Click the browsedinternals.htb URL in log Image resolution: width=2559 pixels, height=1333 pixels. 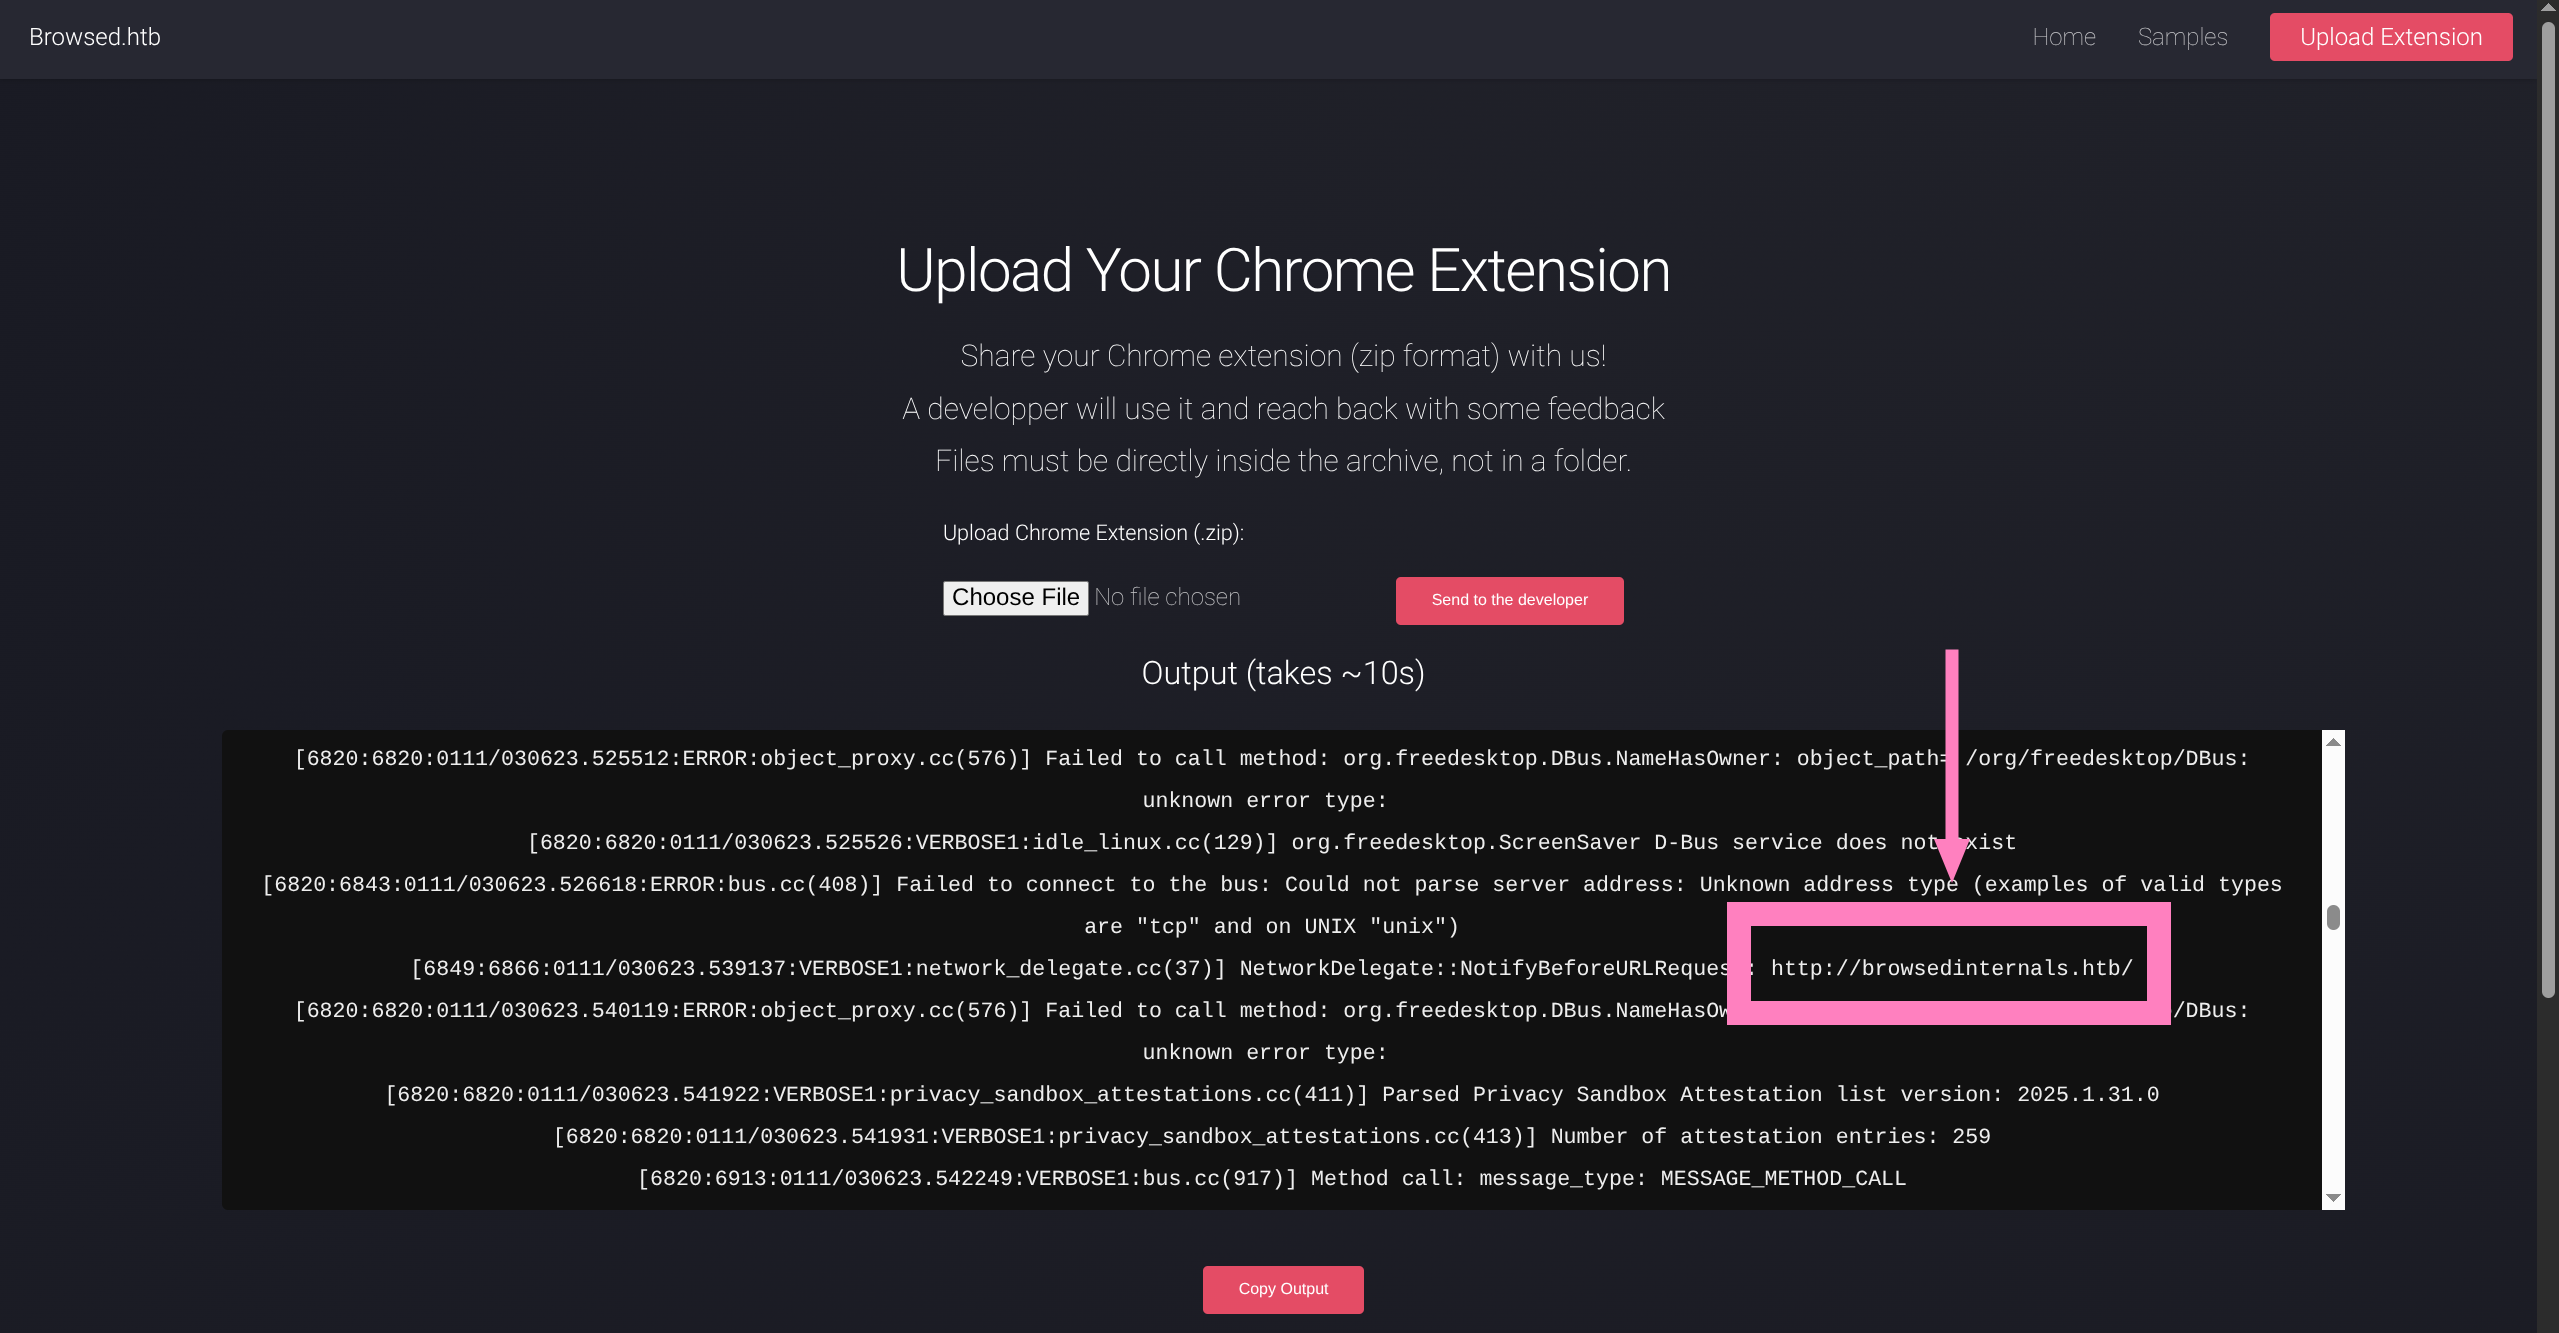[1951, 968]
